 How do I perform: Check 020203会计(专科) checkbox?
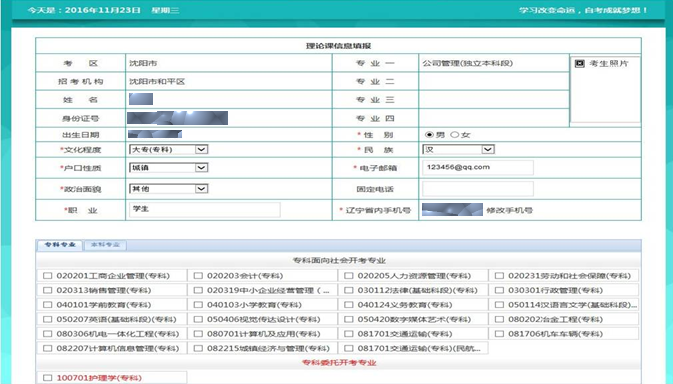point(198,276)
